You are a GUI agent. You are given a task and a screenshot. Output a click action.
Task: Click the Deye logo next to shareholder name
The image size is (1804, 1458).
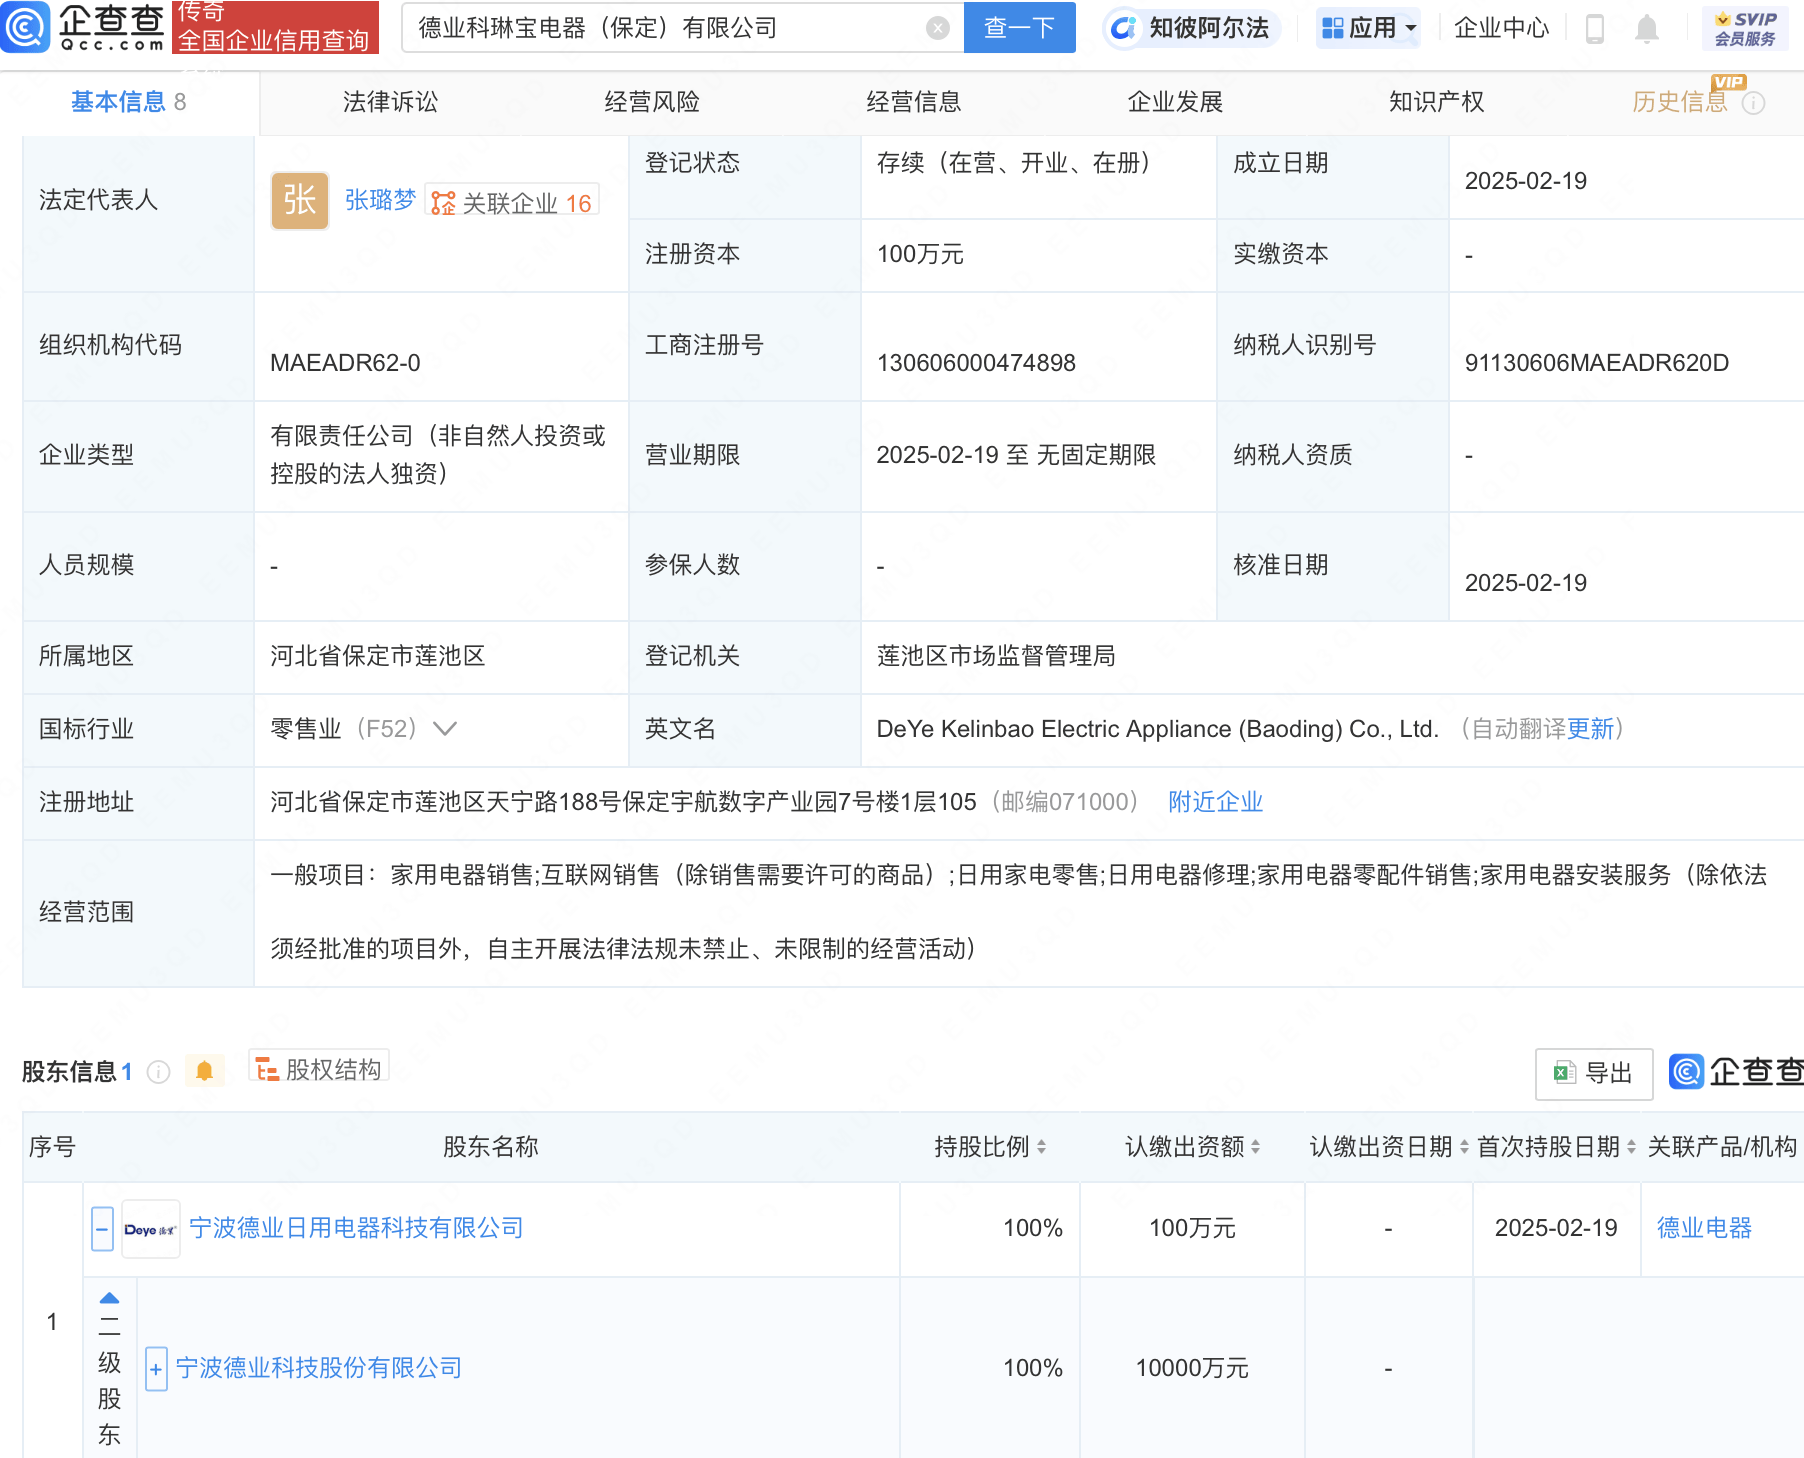coord(149,1229)
